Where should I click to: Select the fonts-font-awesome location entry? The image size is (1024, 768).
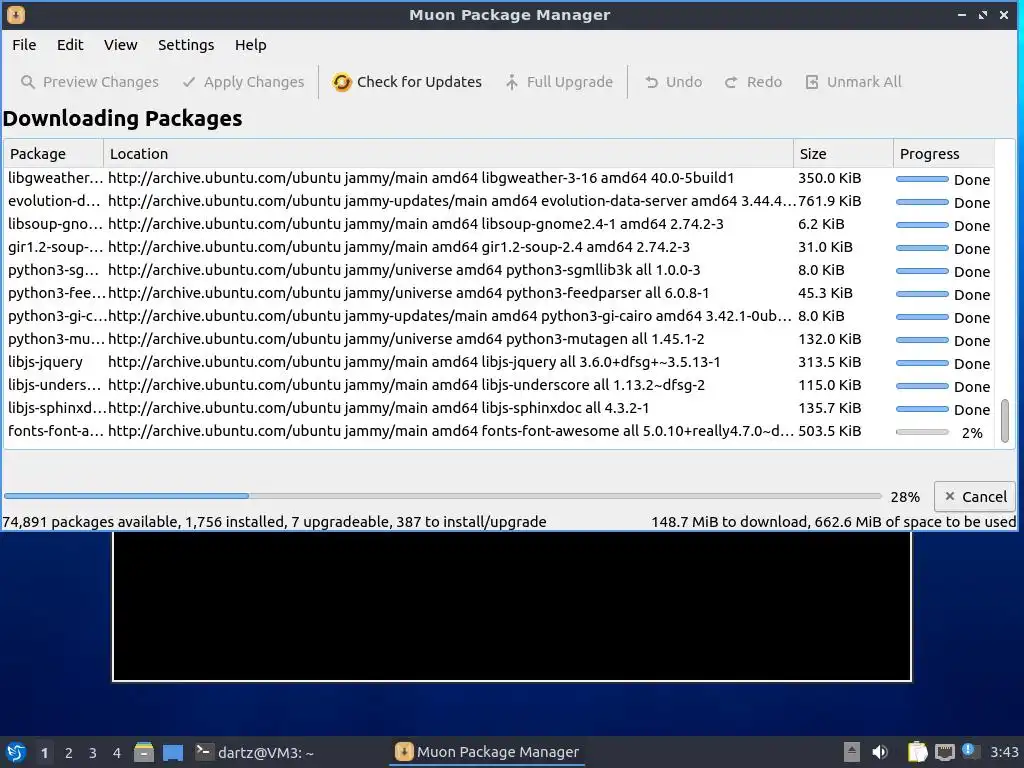click(451, 431)
